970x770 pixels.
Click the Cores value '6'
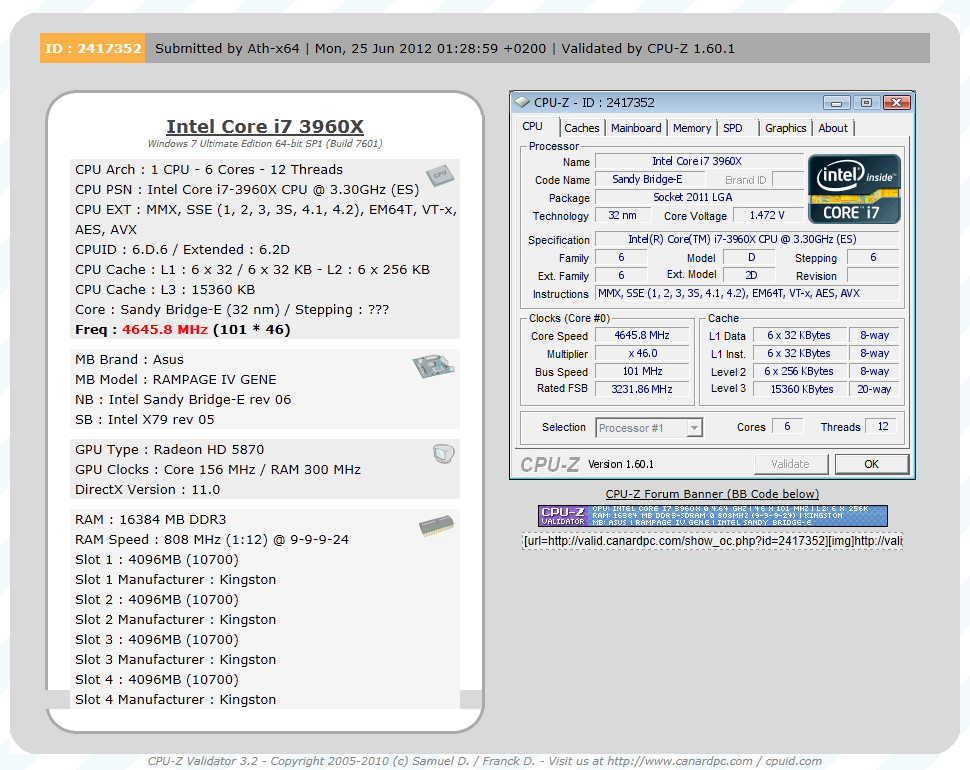[x=788, y=426]
